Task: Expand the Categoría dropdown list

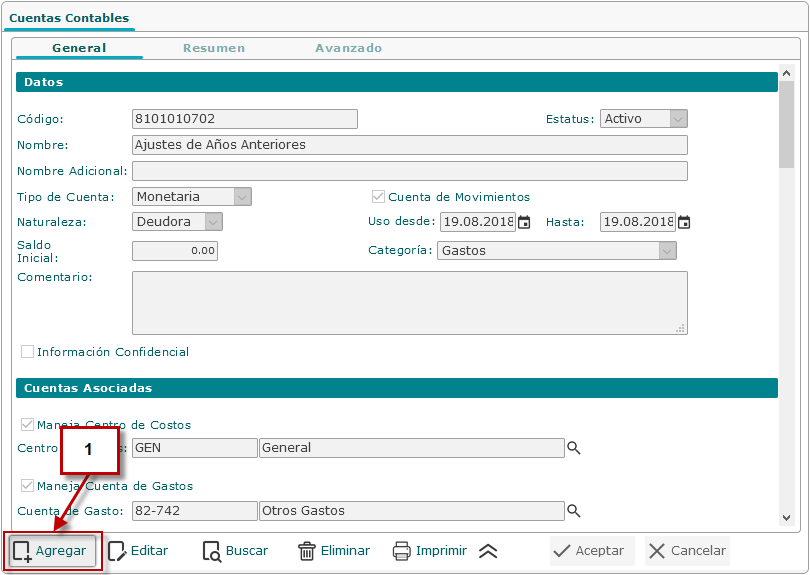Action: (x=667, y=251)
